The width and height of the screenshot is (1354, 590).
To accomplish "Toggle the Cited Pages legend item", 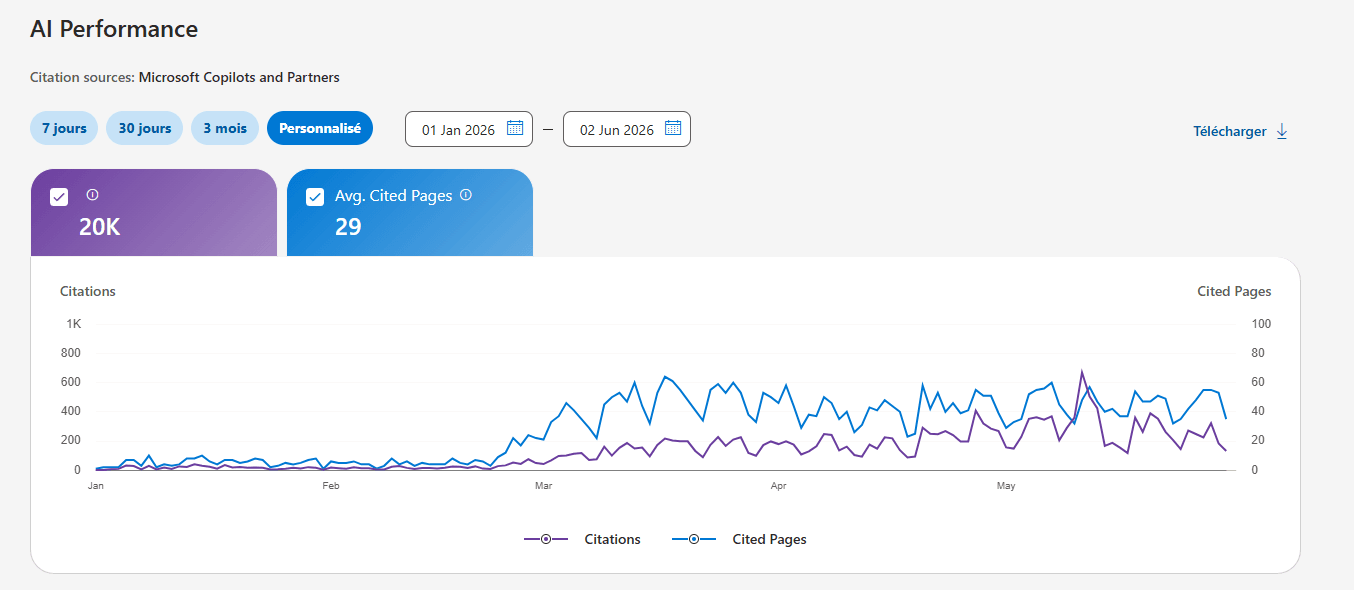I will point(739,539).
